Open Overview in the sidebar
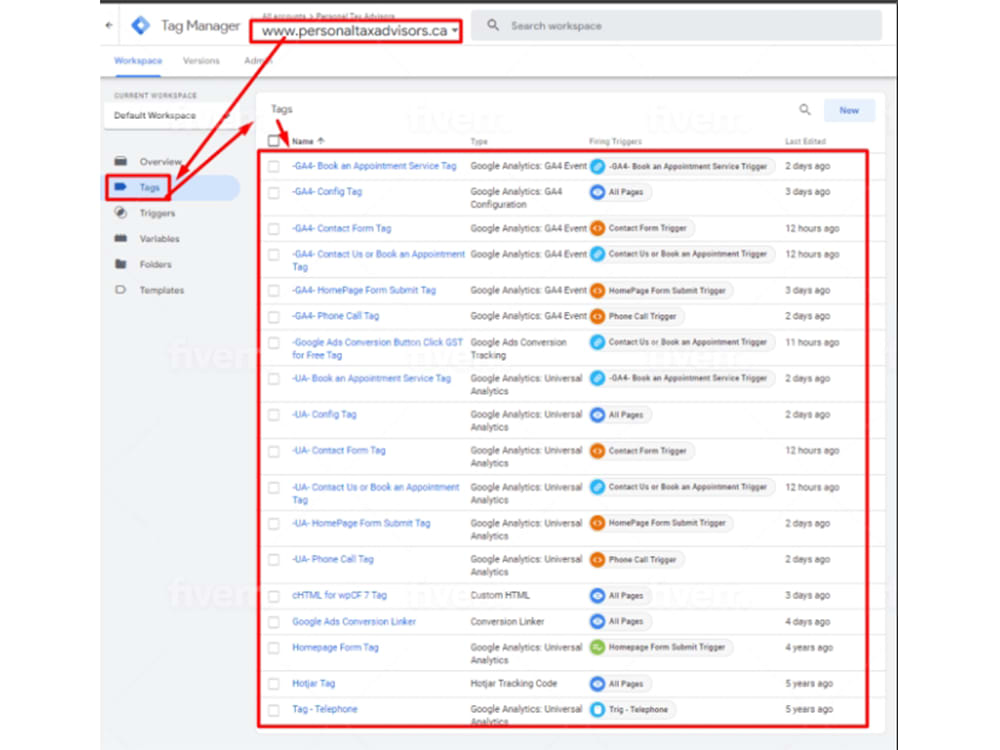1000x750 pixels. (x=161, y=161)
